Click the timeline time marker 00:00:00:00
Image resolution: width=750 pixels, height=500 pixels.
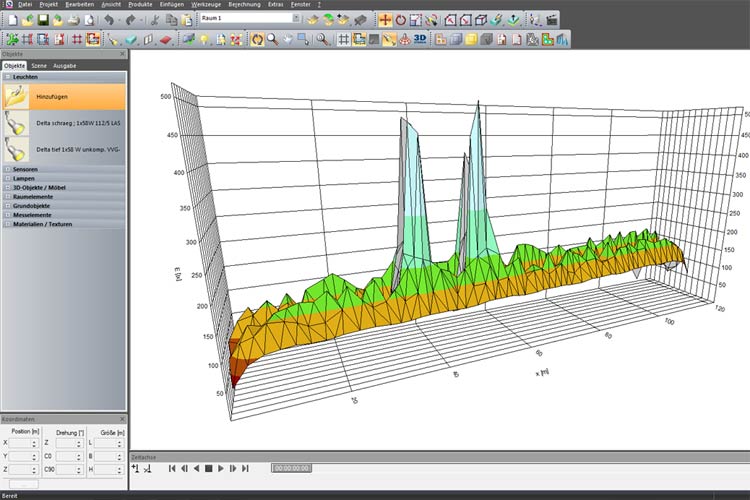(x=292, y=468)
